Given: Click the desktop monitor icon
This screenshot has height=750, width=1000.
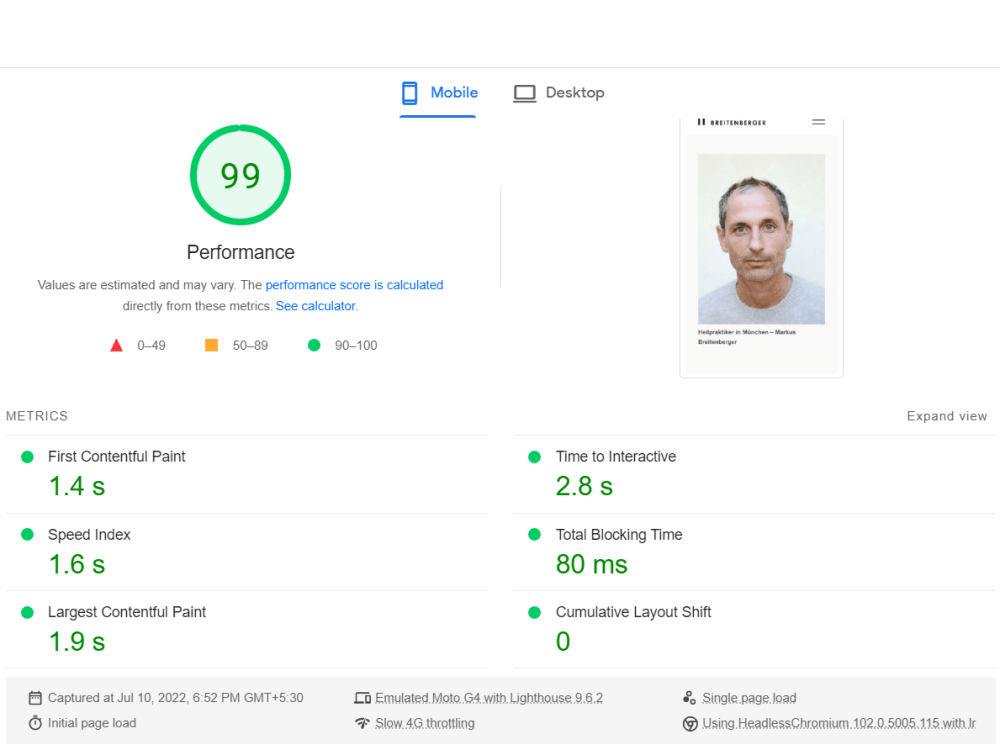Looking at the screenshot, I should (x=525, y=94).
